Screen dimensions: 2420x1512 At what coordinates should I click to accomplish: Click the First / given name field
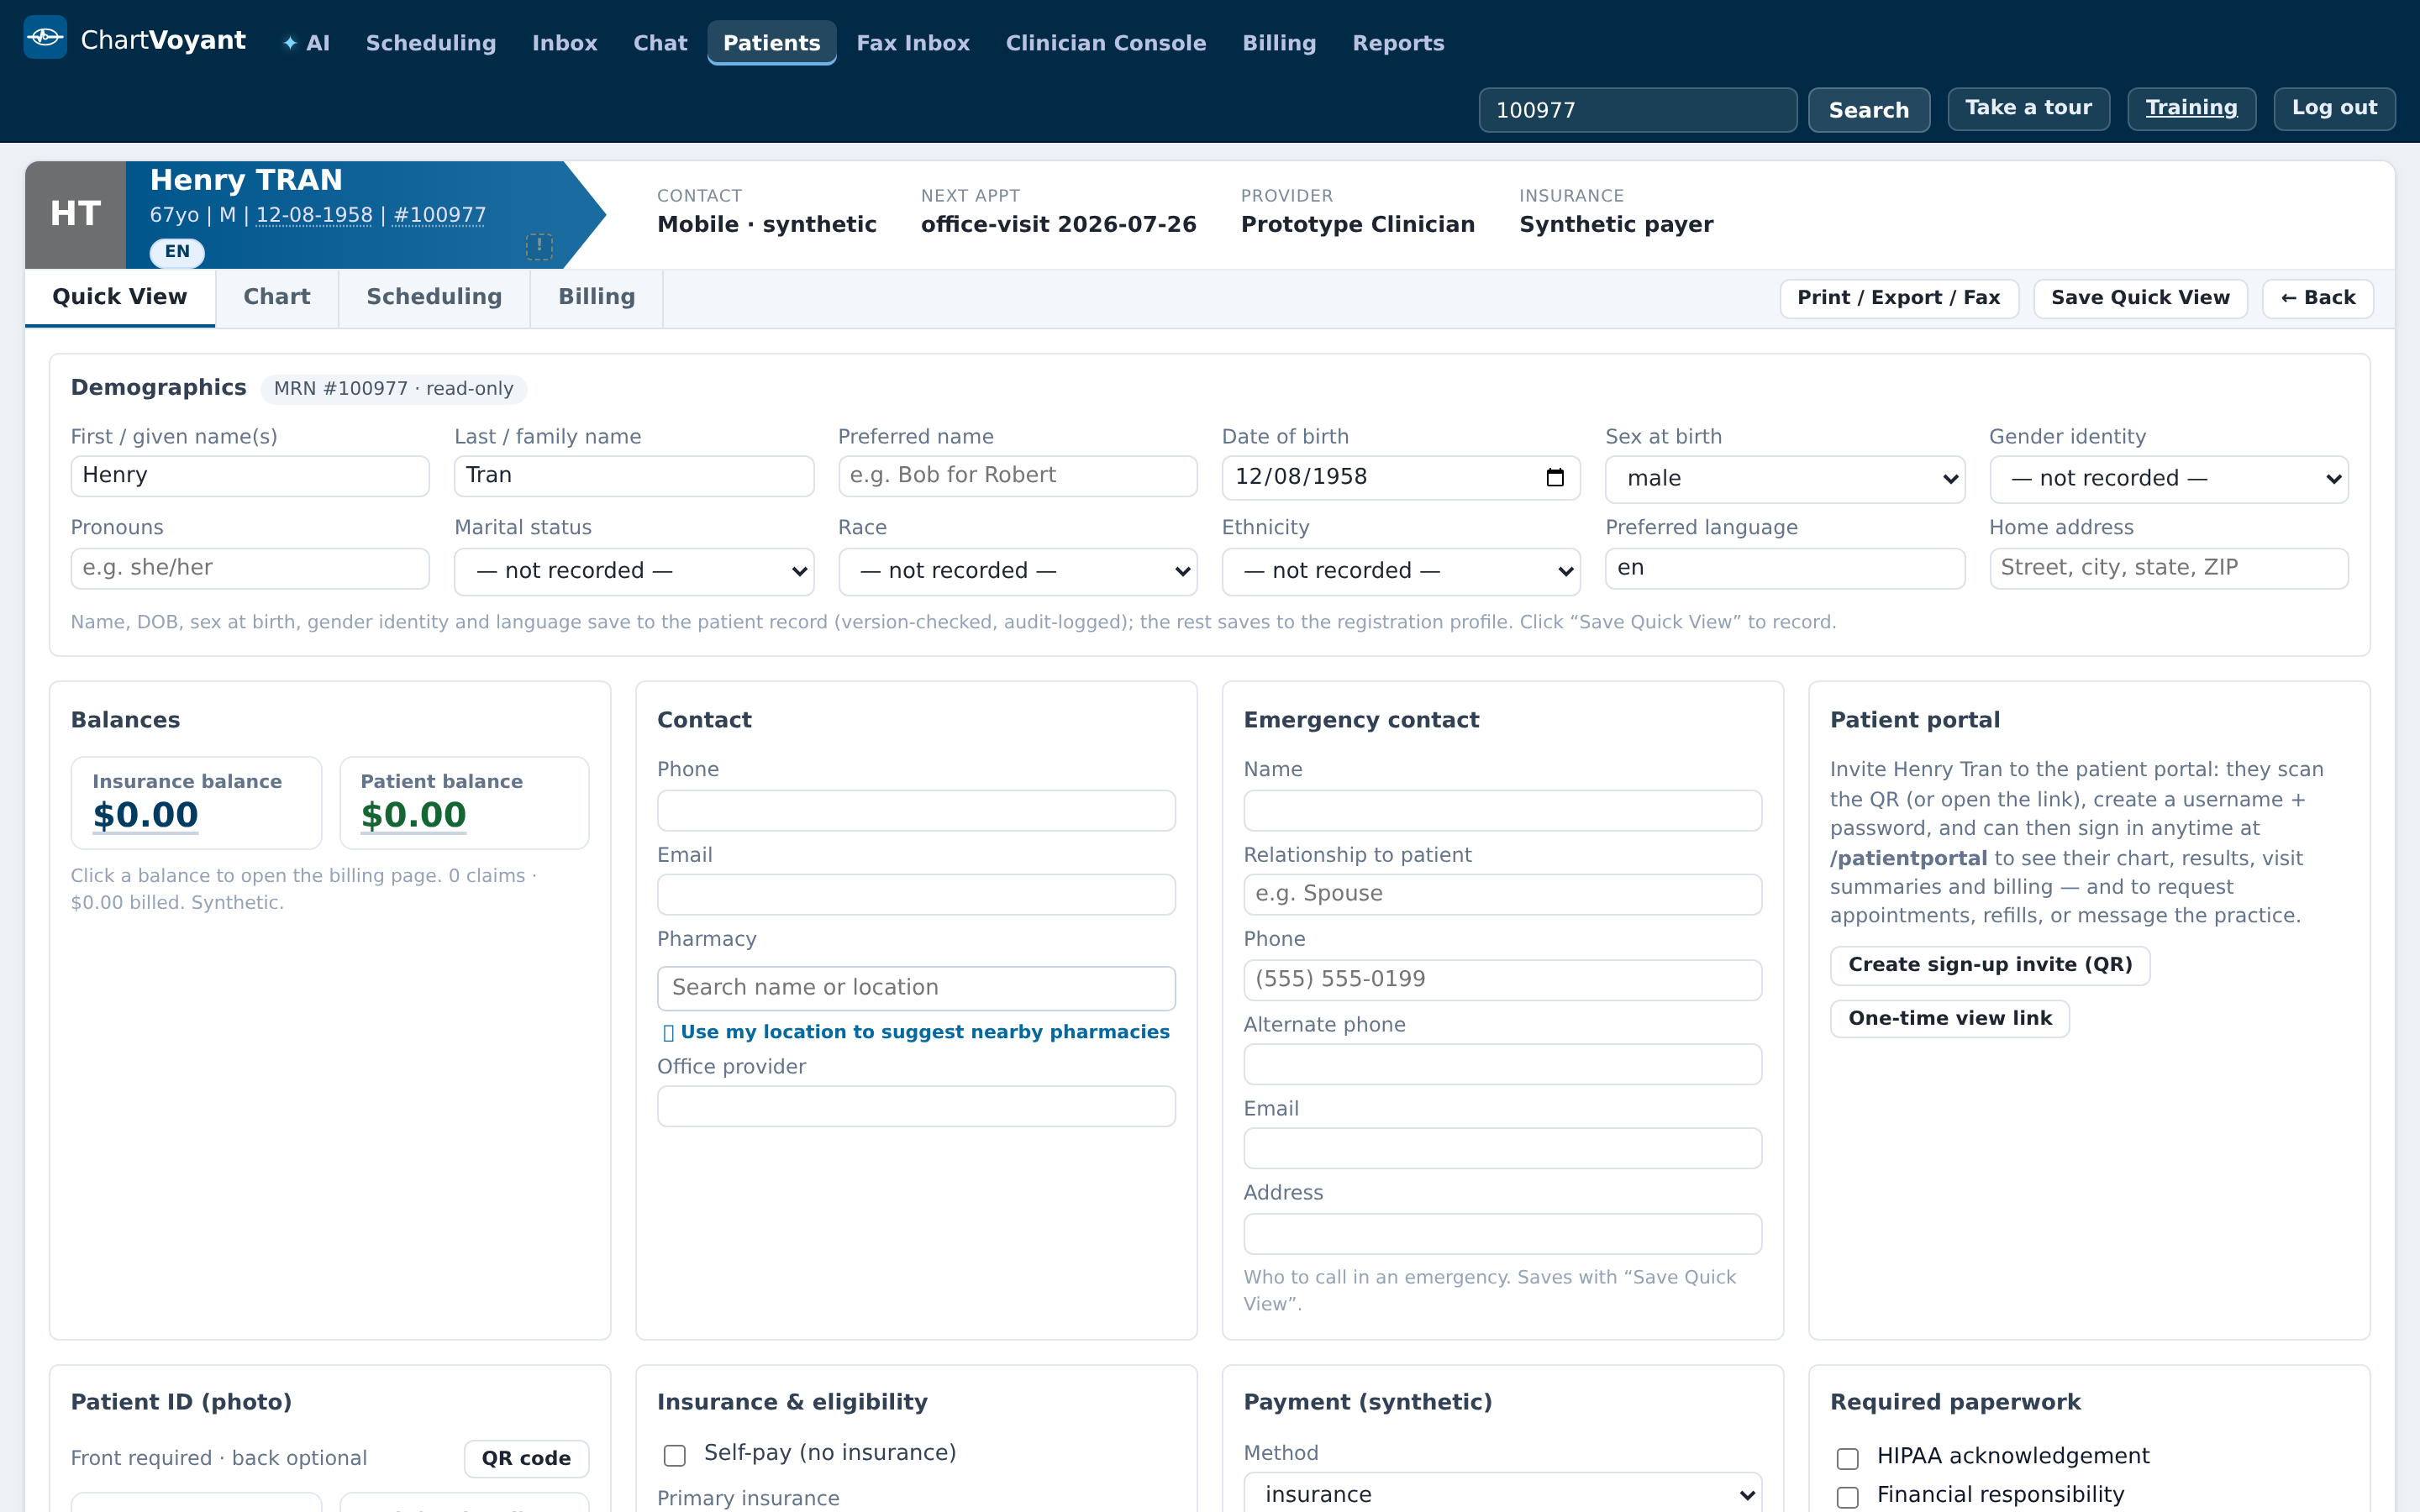coord(250,476)
